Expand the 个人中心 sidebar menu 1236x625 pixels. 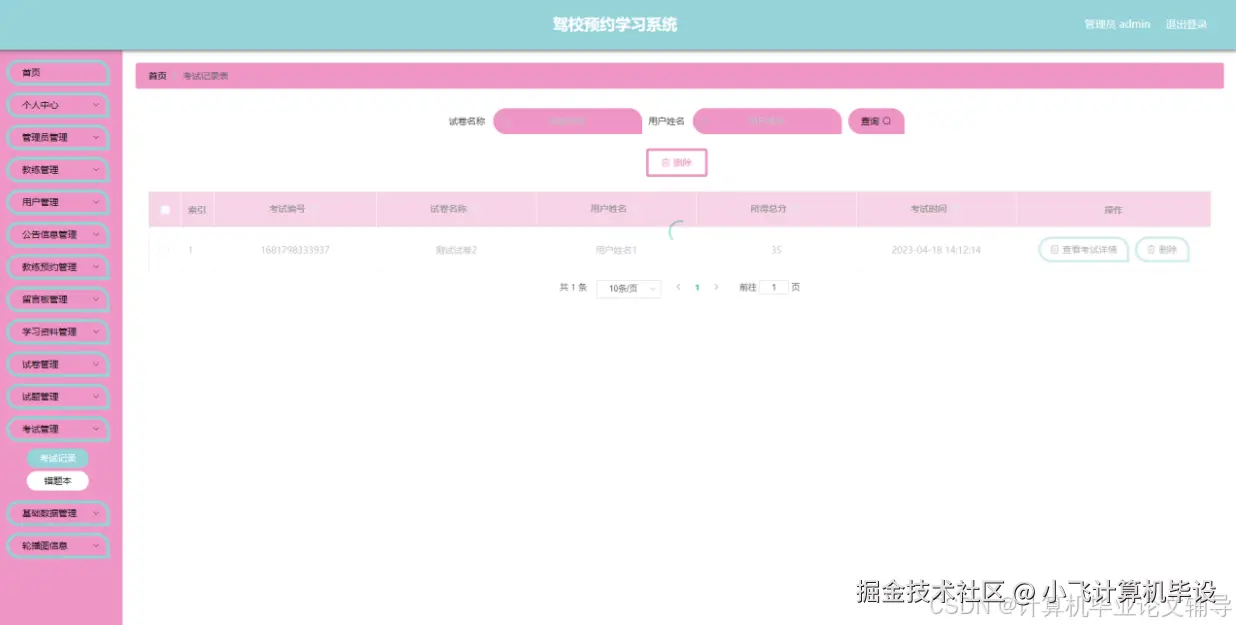[58, 105]
